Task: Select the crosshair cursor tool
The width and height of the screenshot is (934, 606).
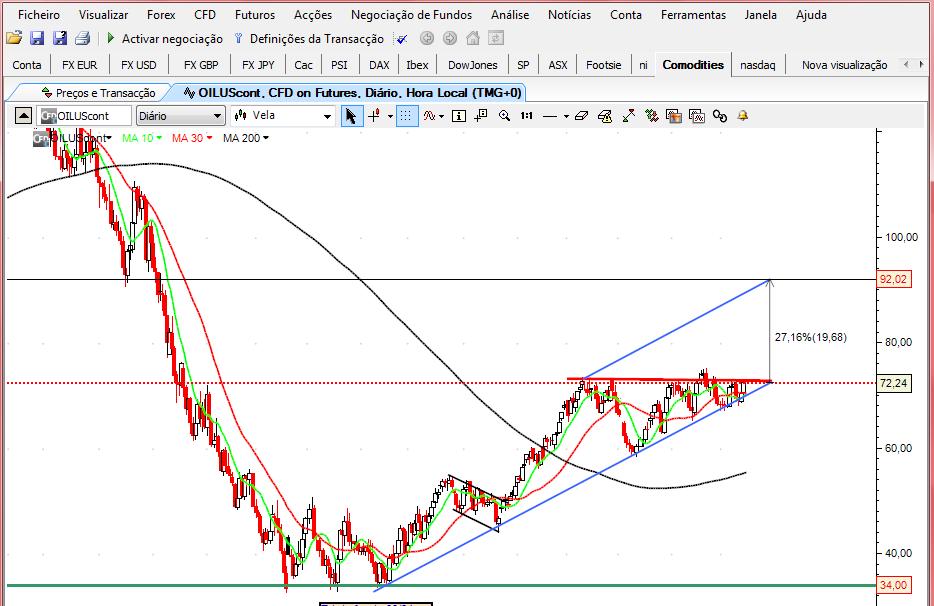Action: coord(374,116)
